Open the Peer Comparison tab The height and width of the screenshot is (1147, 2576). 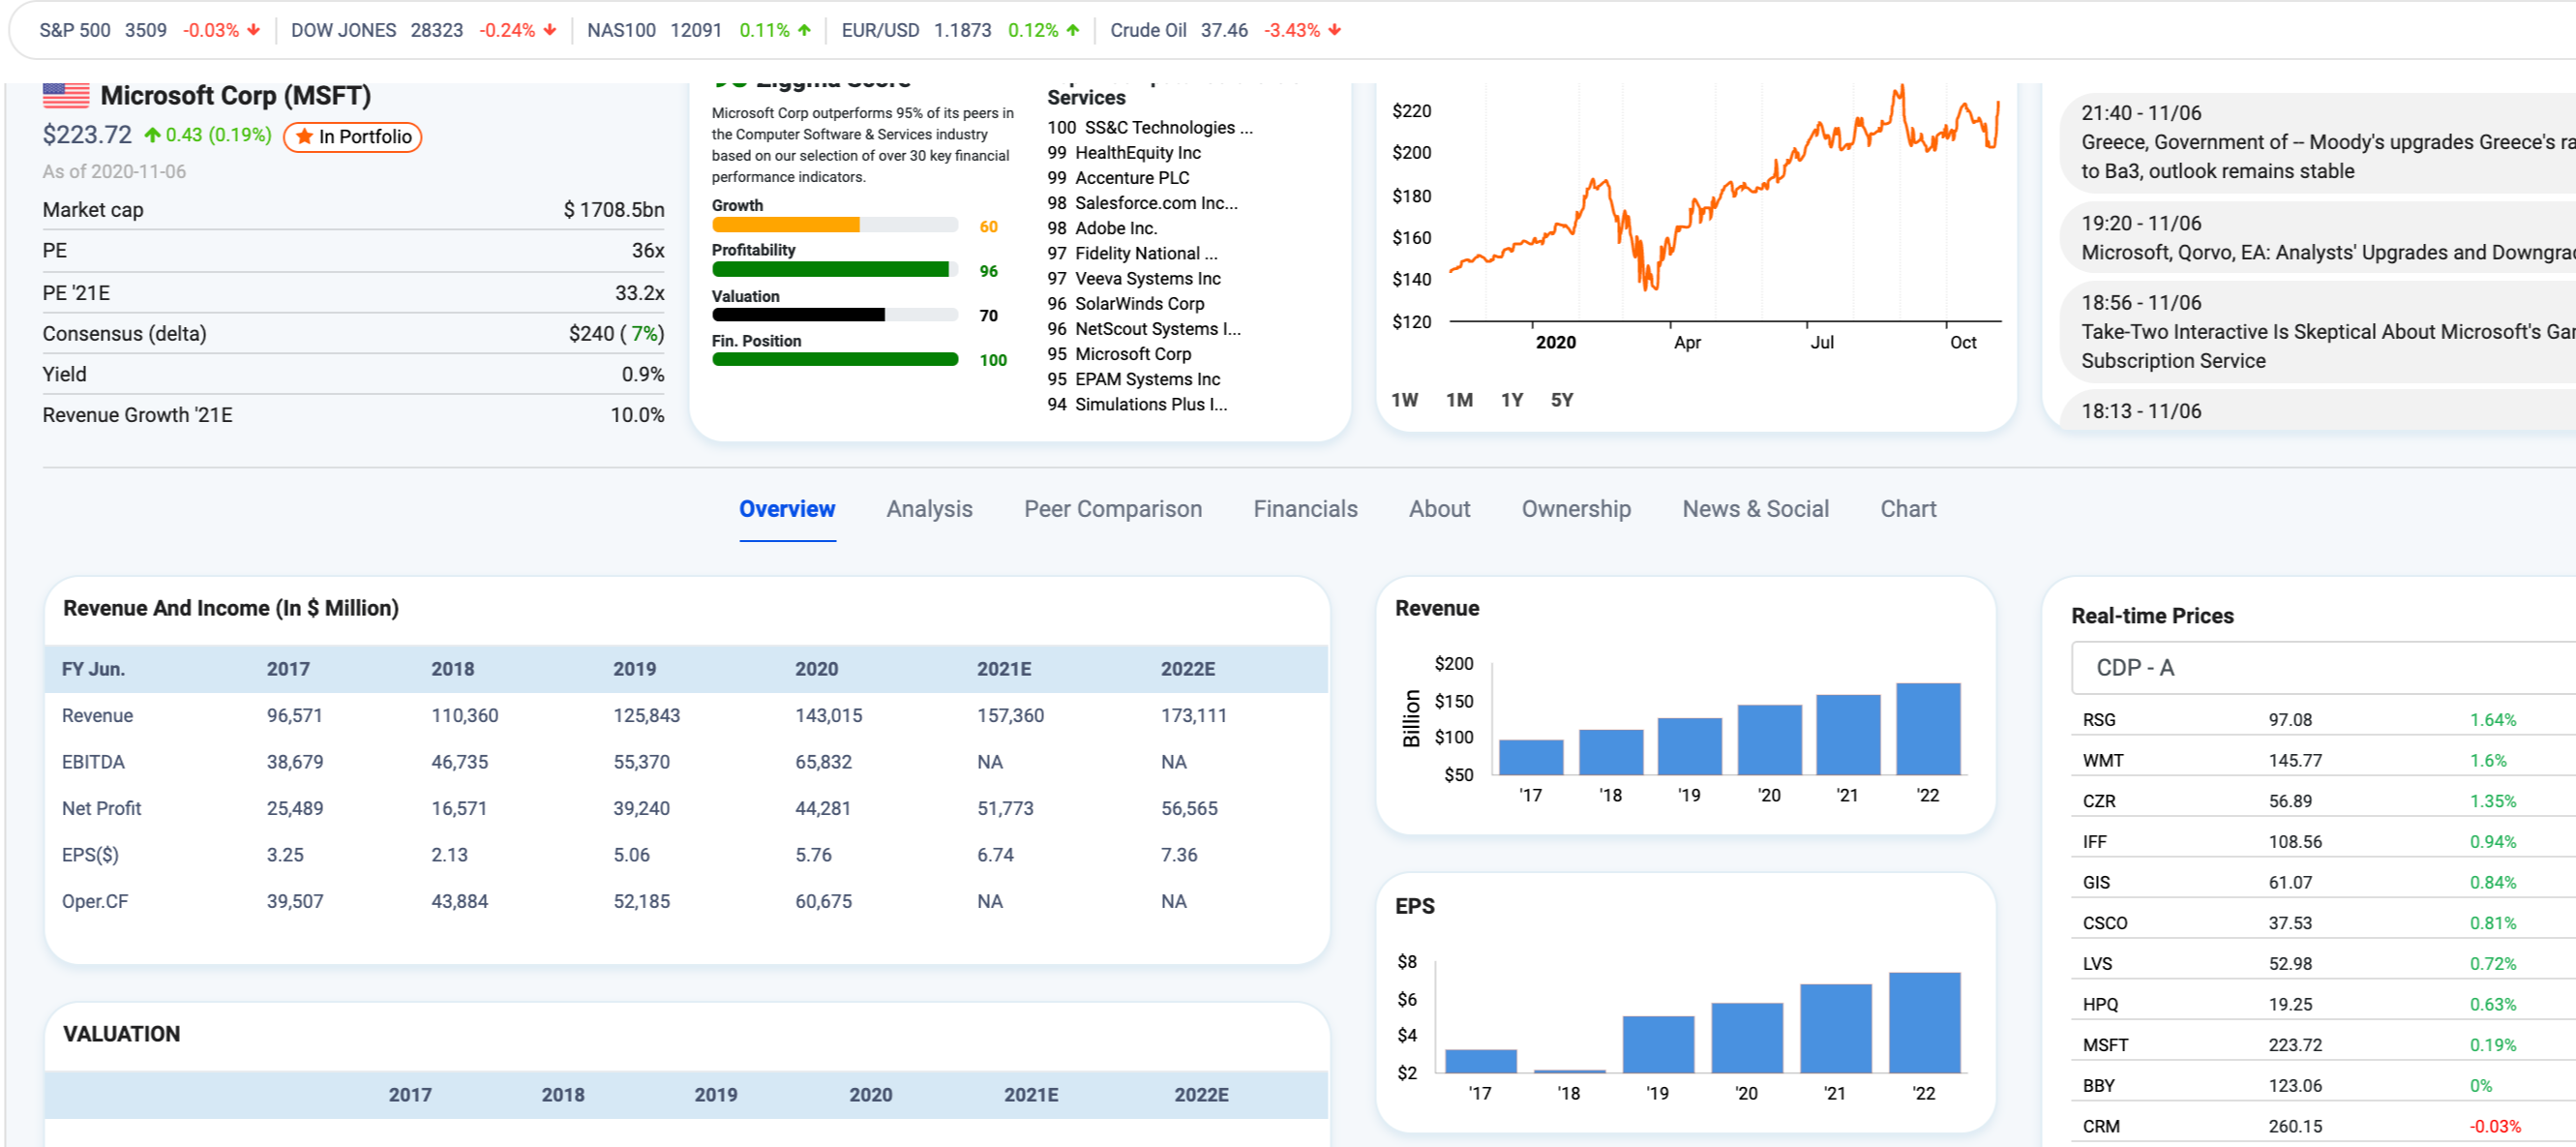[x=1113, y=509]
